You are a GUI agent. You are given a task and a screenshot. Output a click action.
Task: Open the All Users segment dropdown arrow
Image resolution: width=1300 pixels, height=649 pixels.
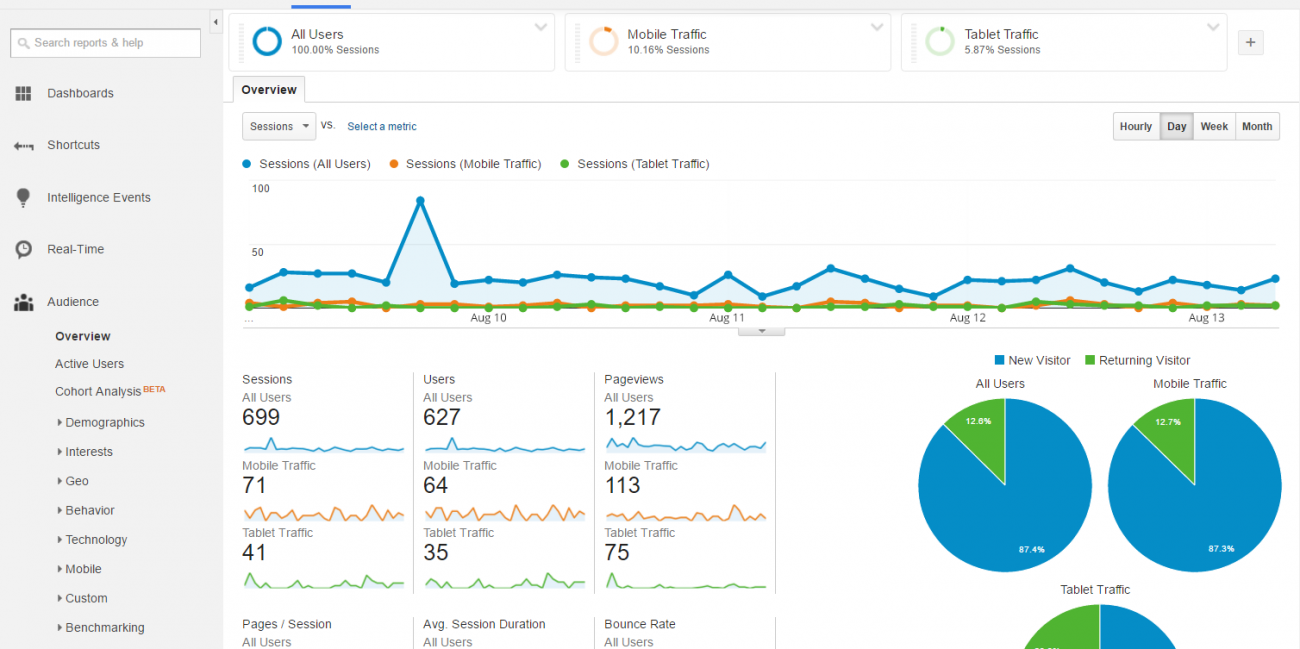pyautogui.click(x=541, y=27)
